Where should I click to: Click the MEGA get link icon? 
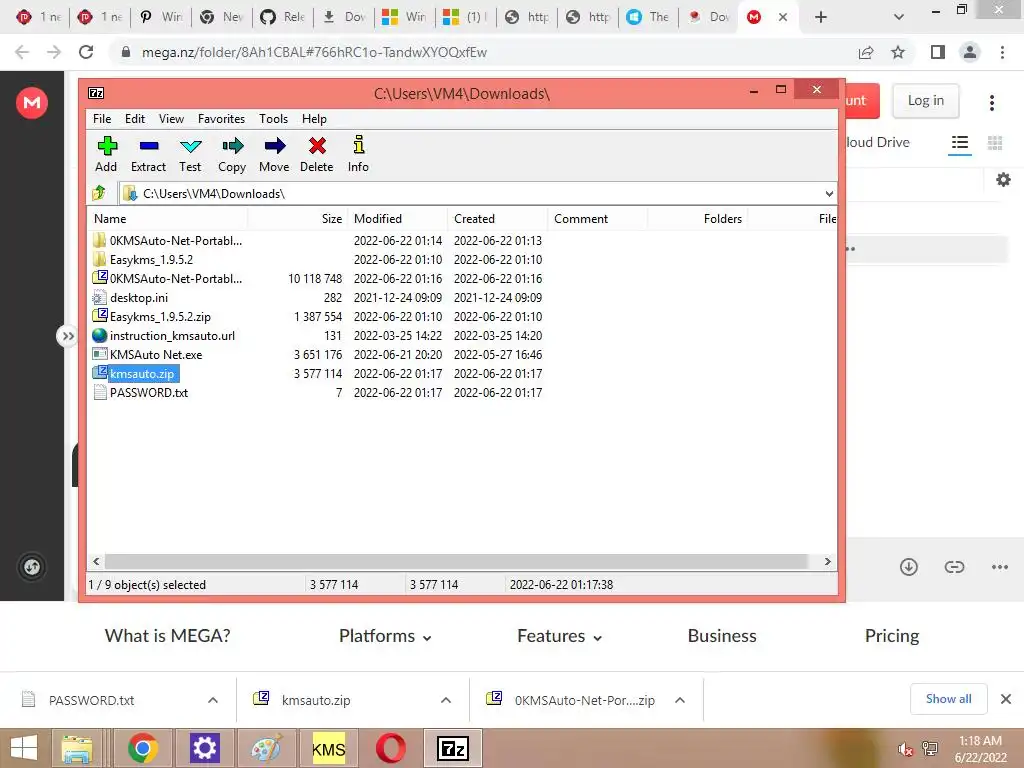tap(954, 567)
